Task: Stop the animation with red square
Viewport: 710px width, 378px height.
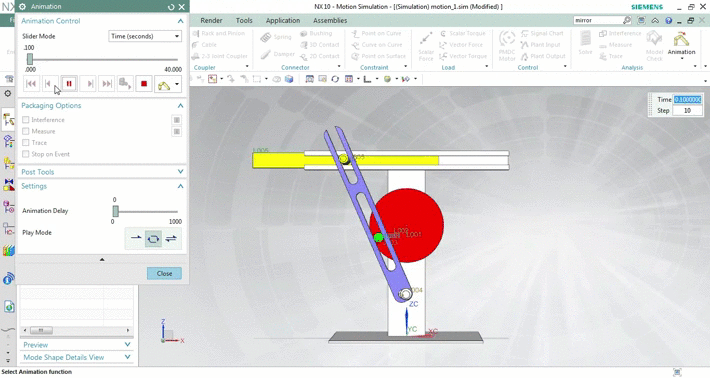Action: click(144, 84)
